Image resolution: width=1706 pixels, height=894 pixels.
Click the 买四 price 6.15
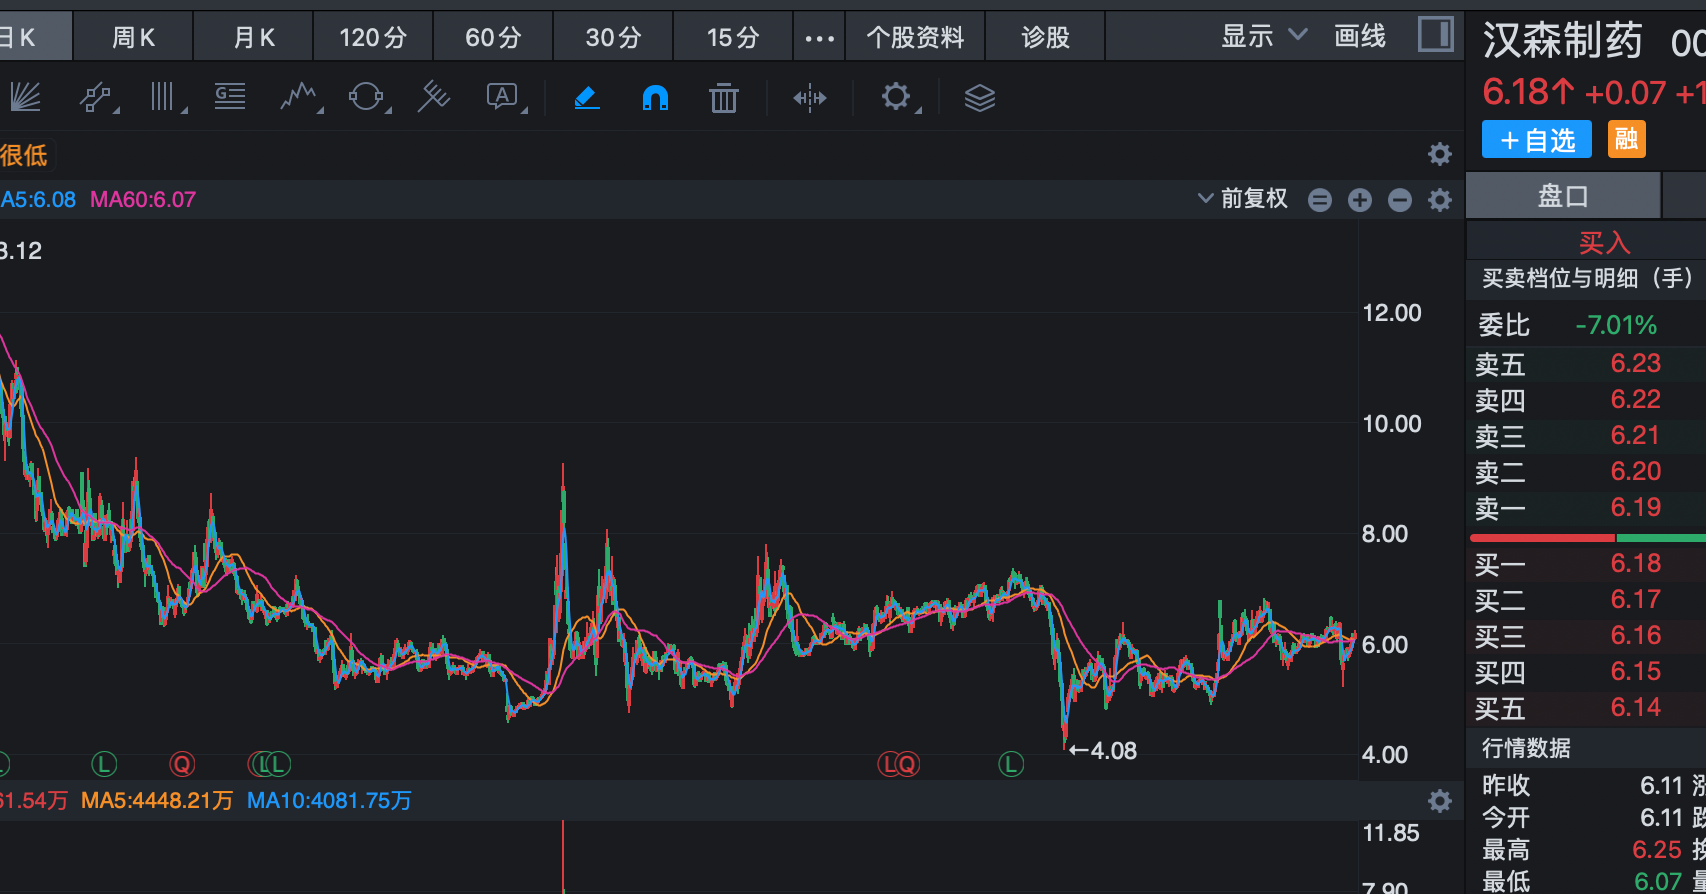pos(1635,671)
